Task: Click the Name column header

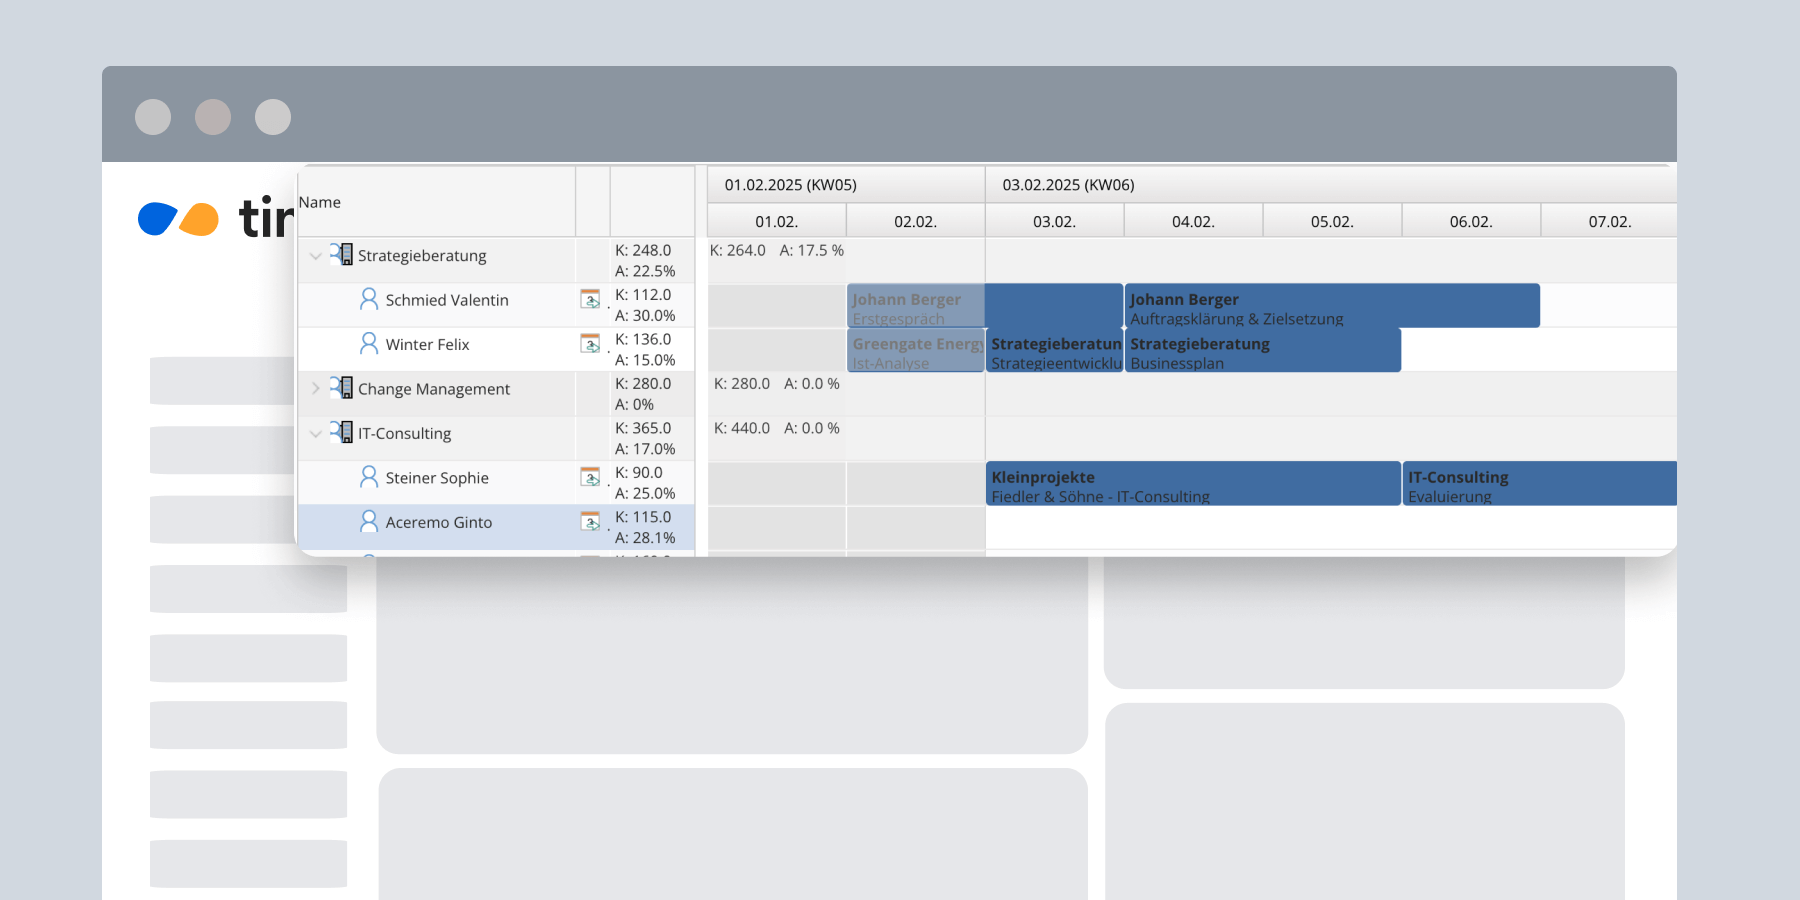Action: coord(320,202)
